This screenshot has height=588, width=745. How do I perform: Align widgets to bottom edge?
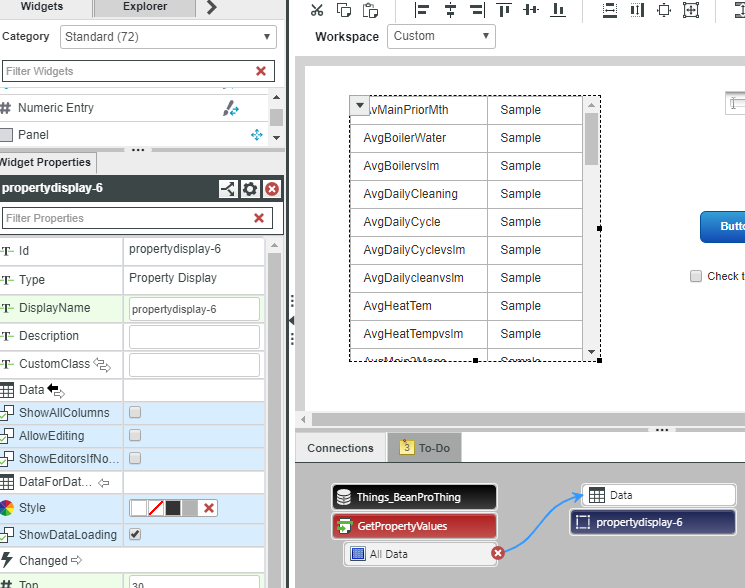(x=558, y=9)
